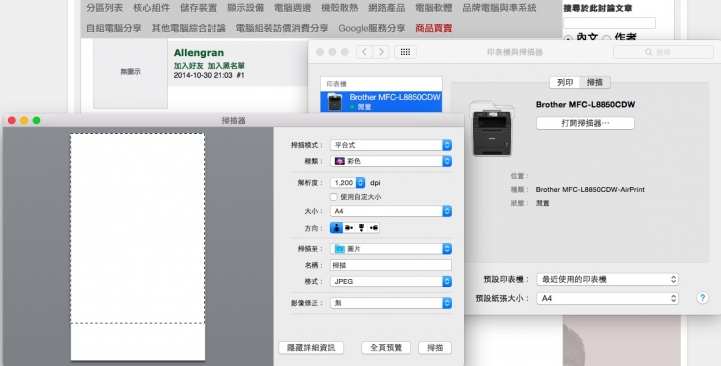
Task: Open the 核心組件 forum menu
Action: click(151, 8)
